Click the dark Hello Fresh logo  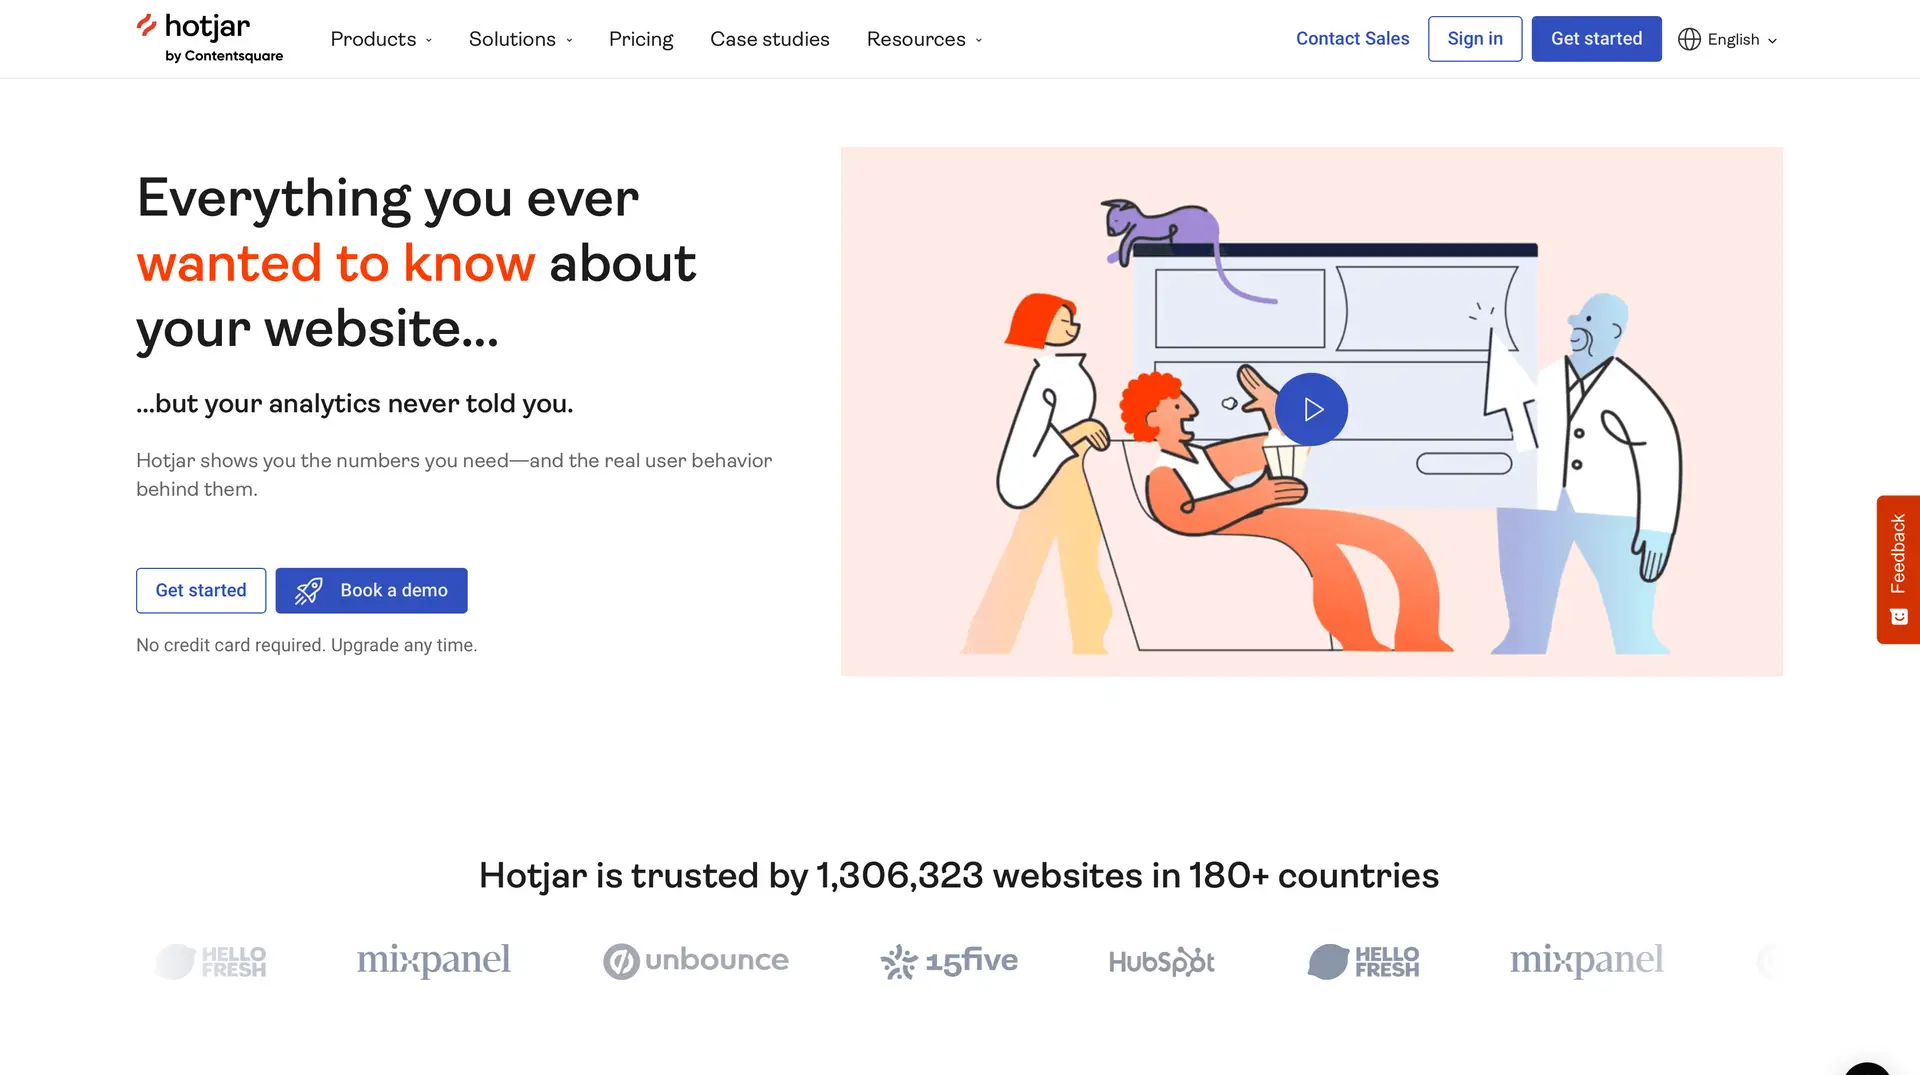[1363, 961]
